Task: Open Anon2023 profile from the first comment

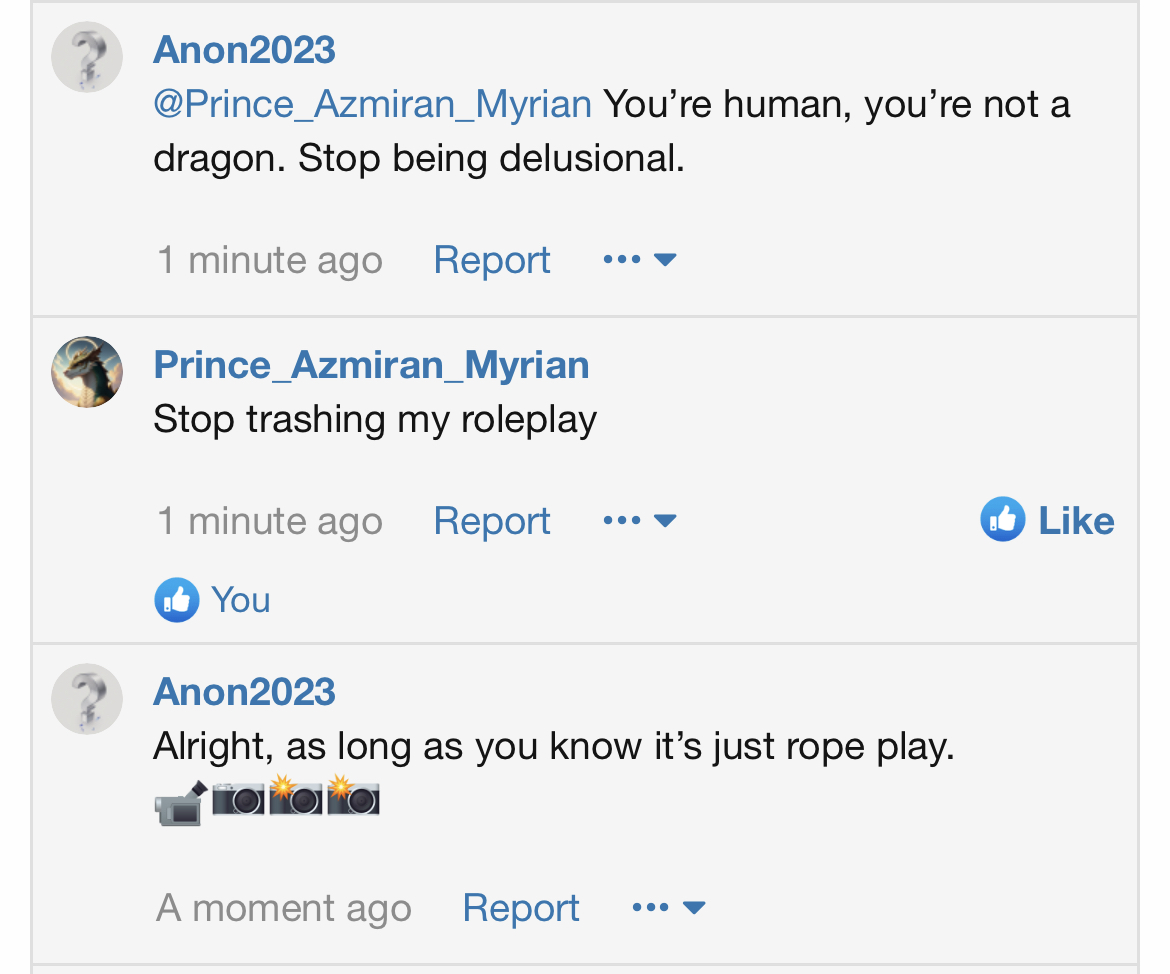Action: click(x=244, y=49)
